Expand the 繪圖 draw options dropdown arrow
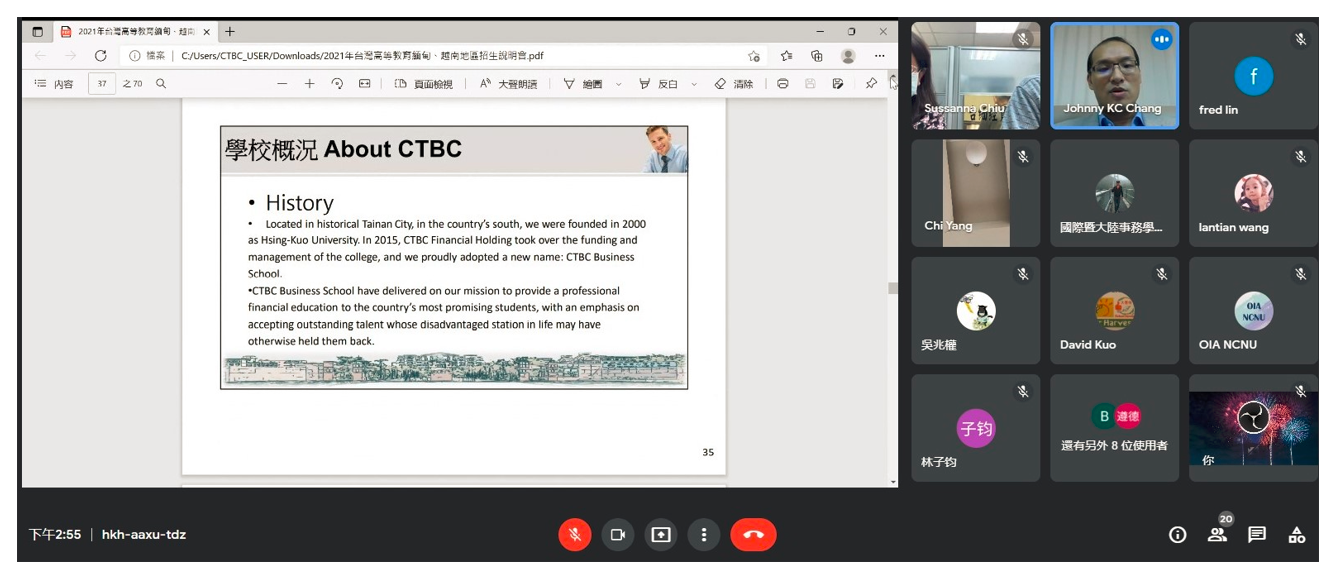 tap(619, 84)
